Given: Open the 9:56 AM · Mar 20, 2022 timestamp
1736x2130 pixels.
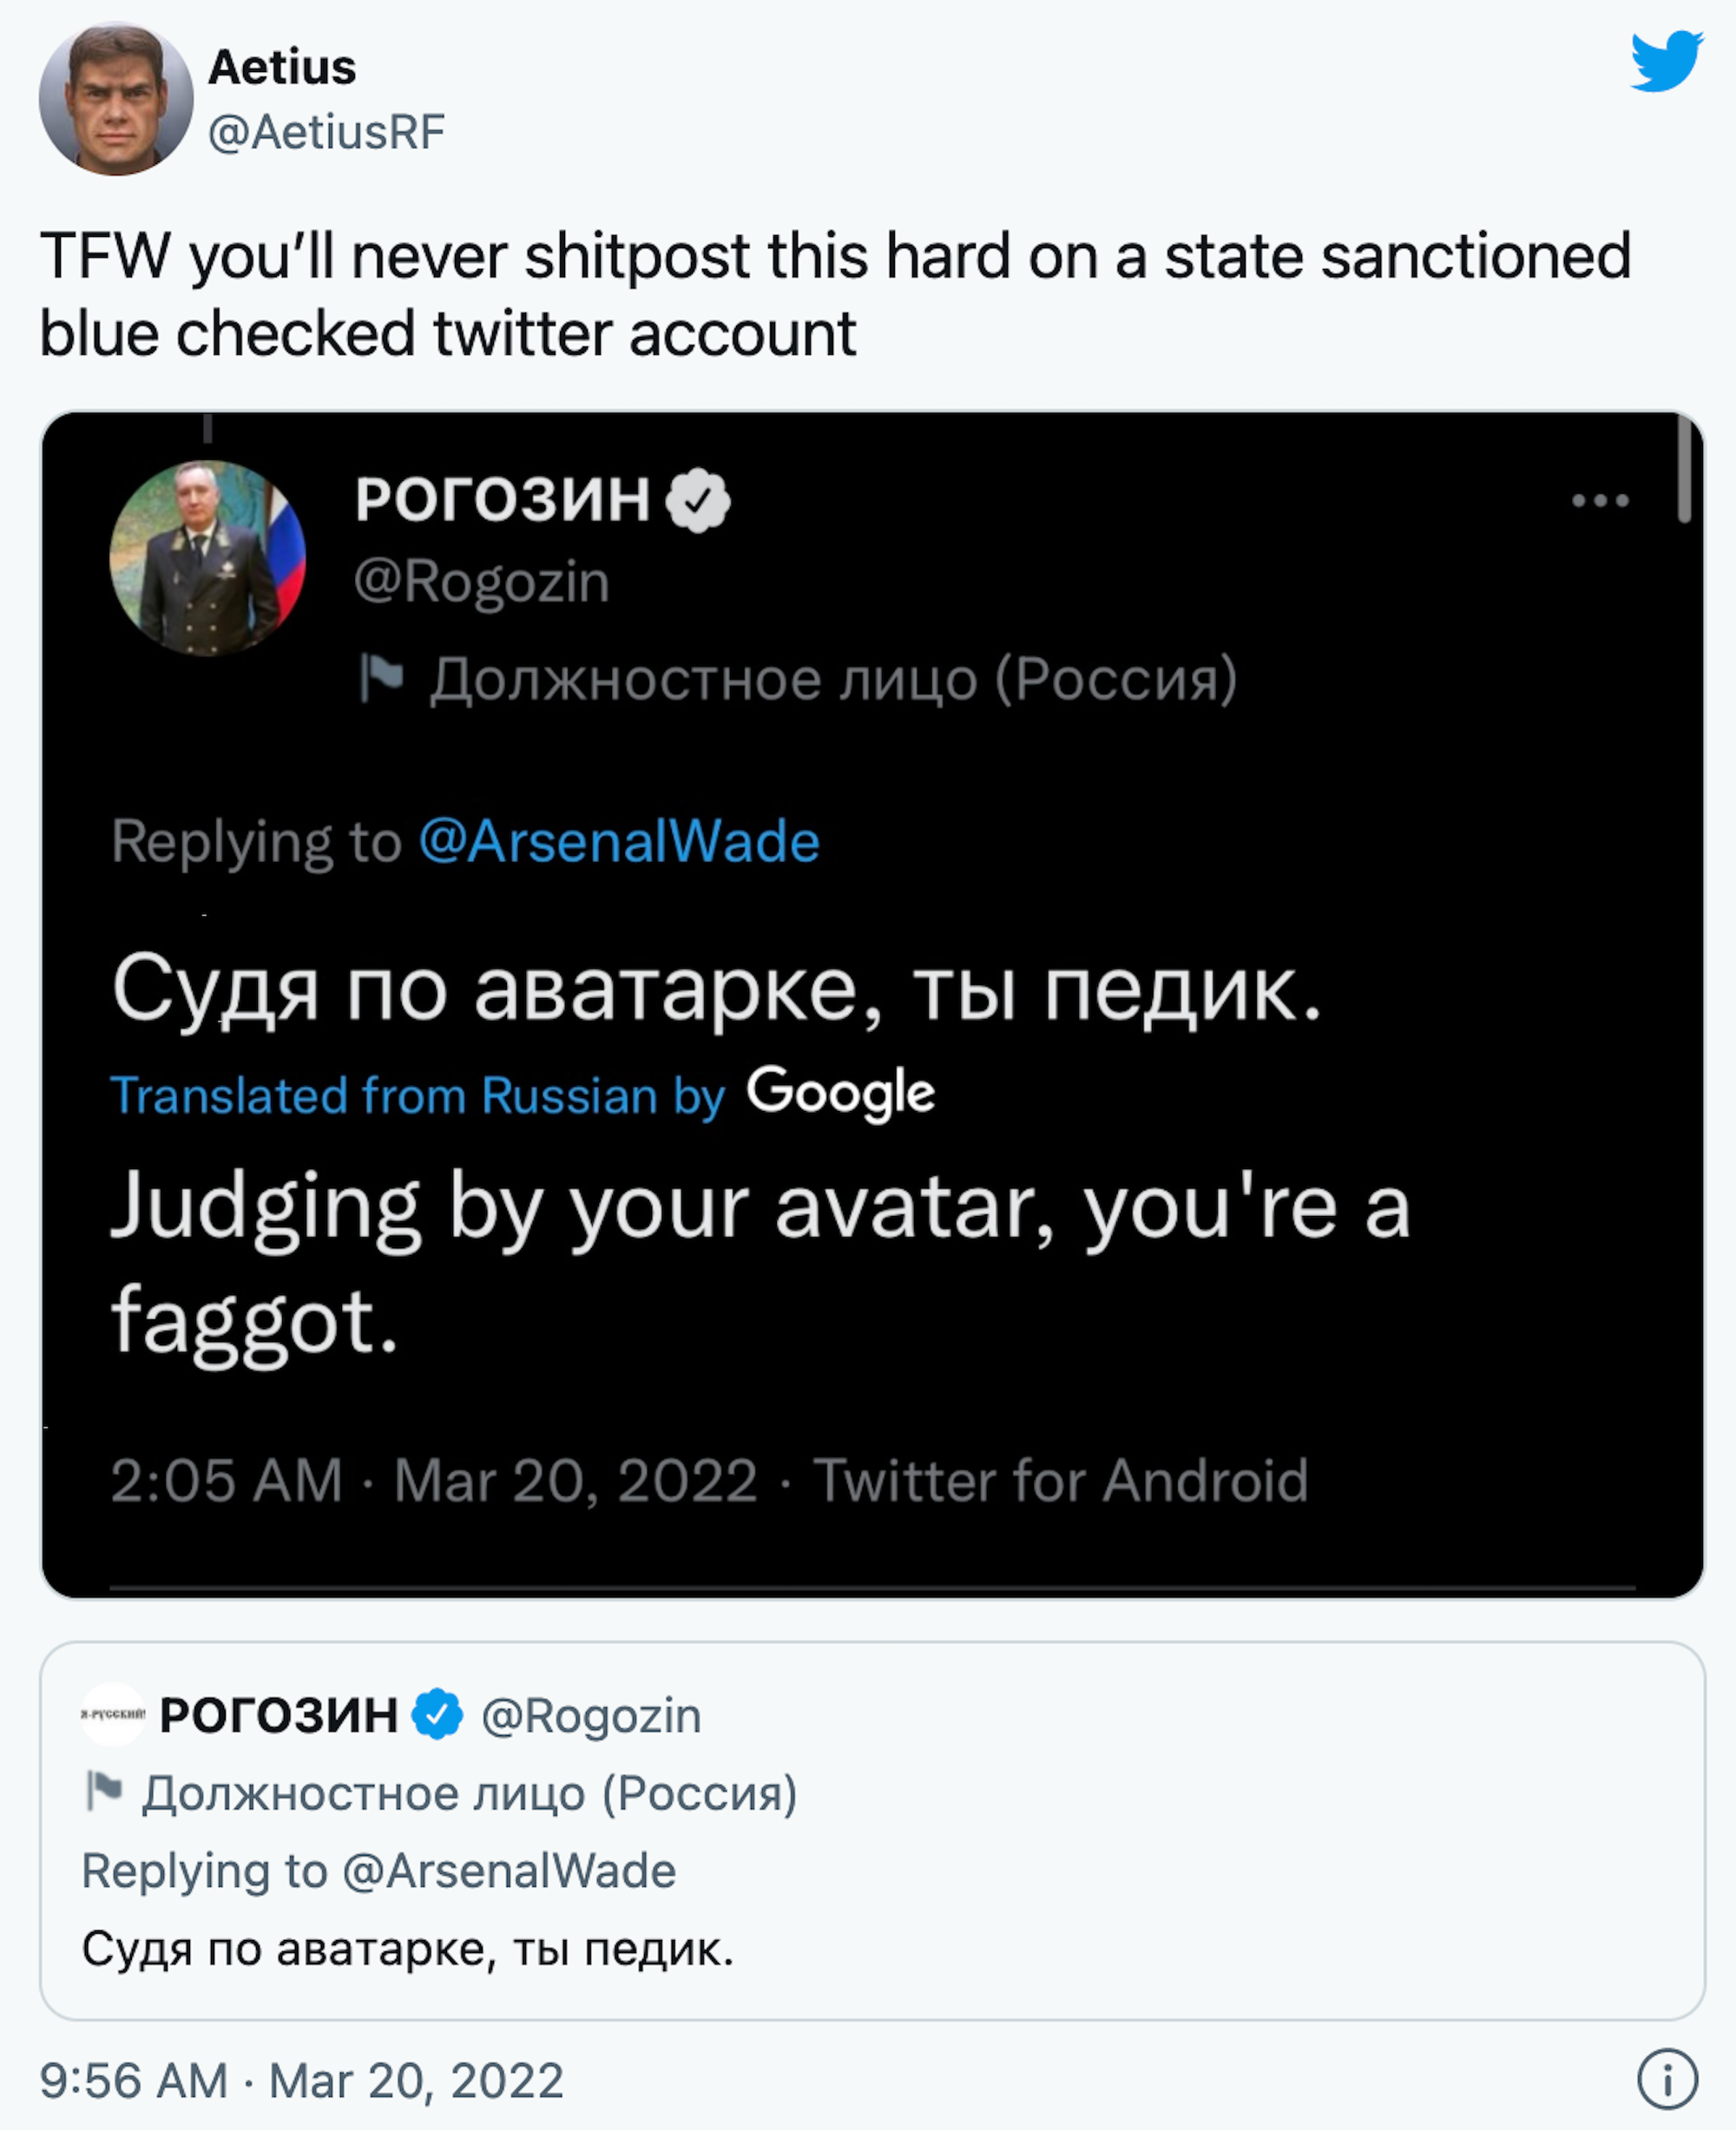Looking at the screenshot, I should coord(301,2081).
